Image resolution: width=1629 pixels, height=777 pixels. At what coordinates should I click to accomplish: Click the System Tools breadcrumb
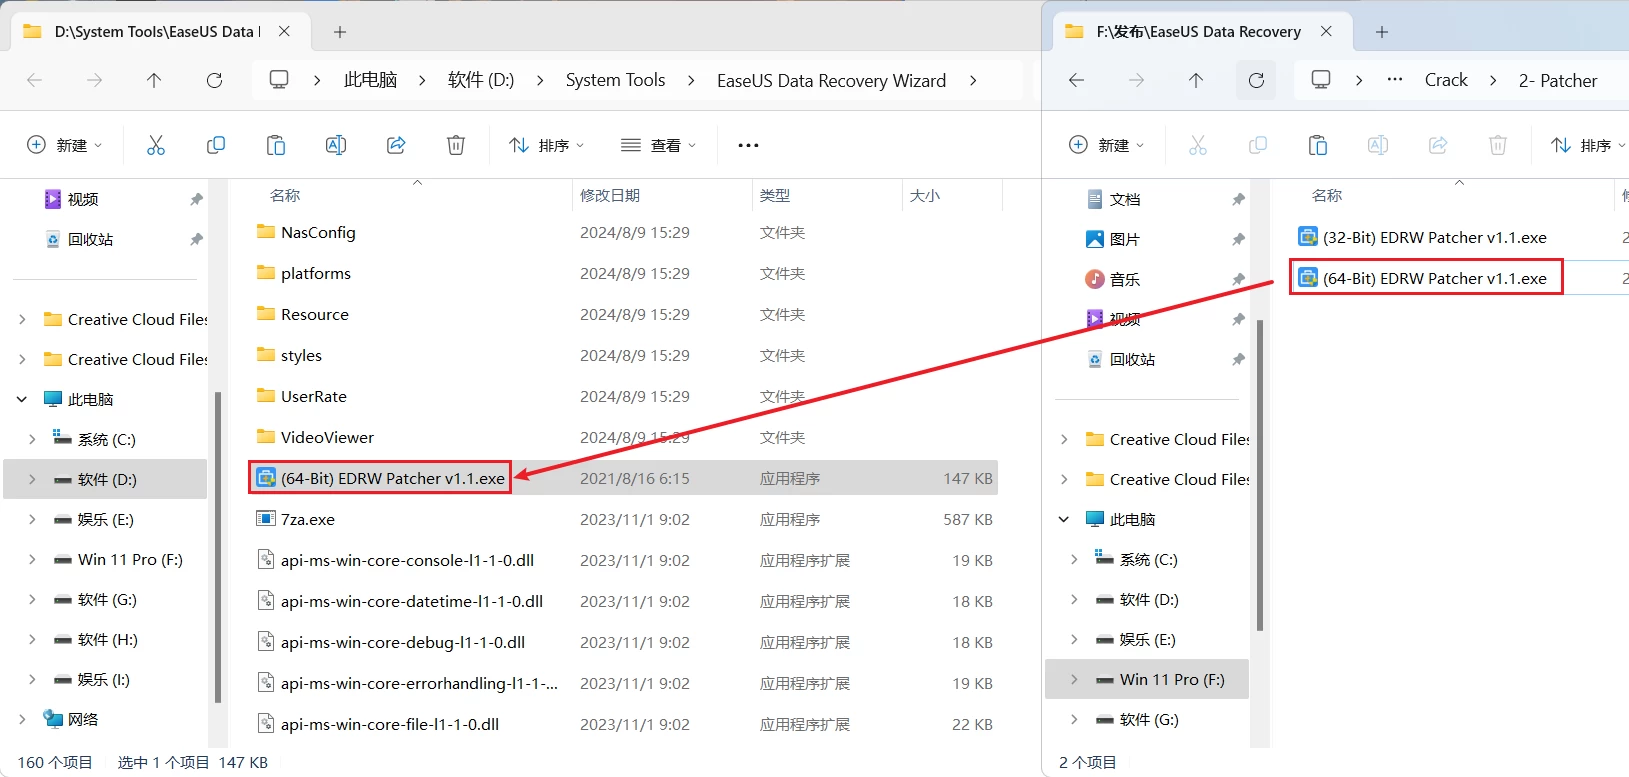615,80
